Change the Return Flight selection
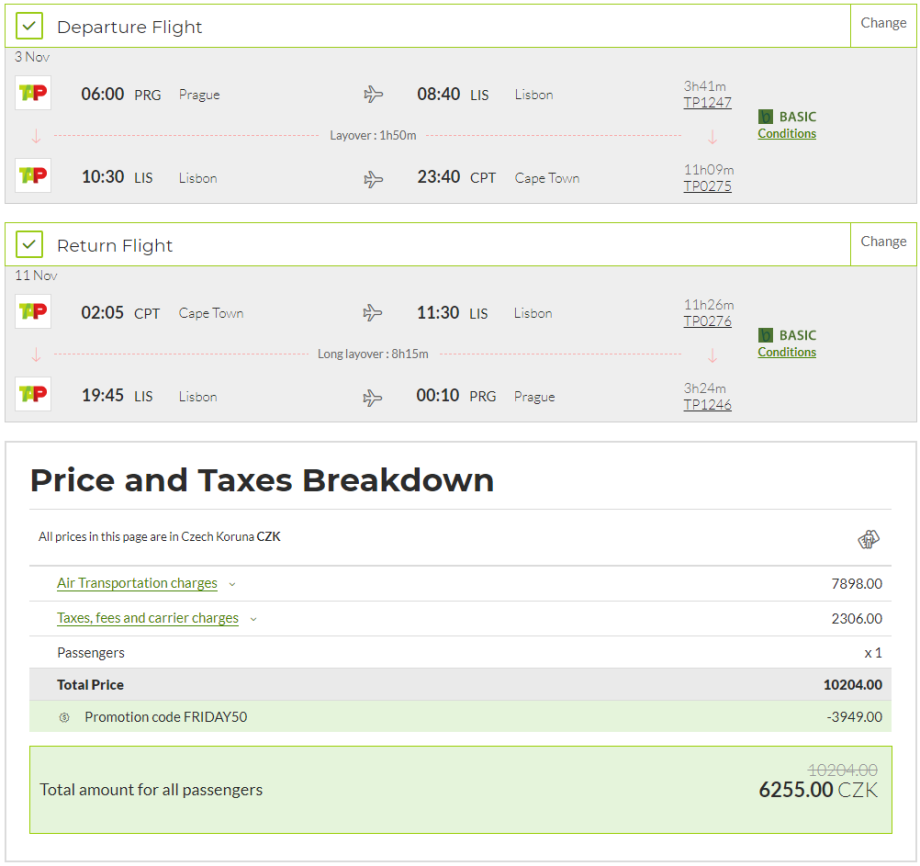 click(x=883, y=241)
